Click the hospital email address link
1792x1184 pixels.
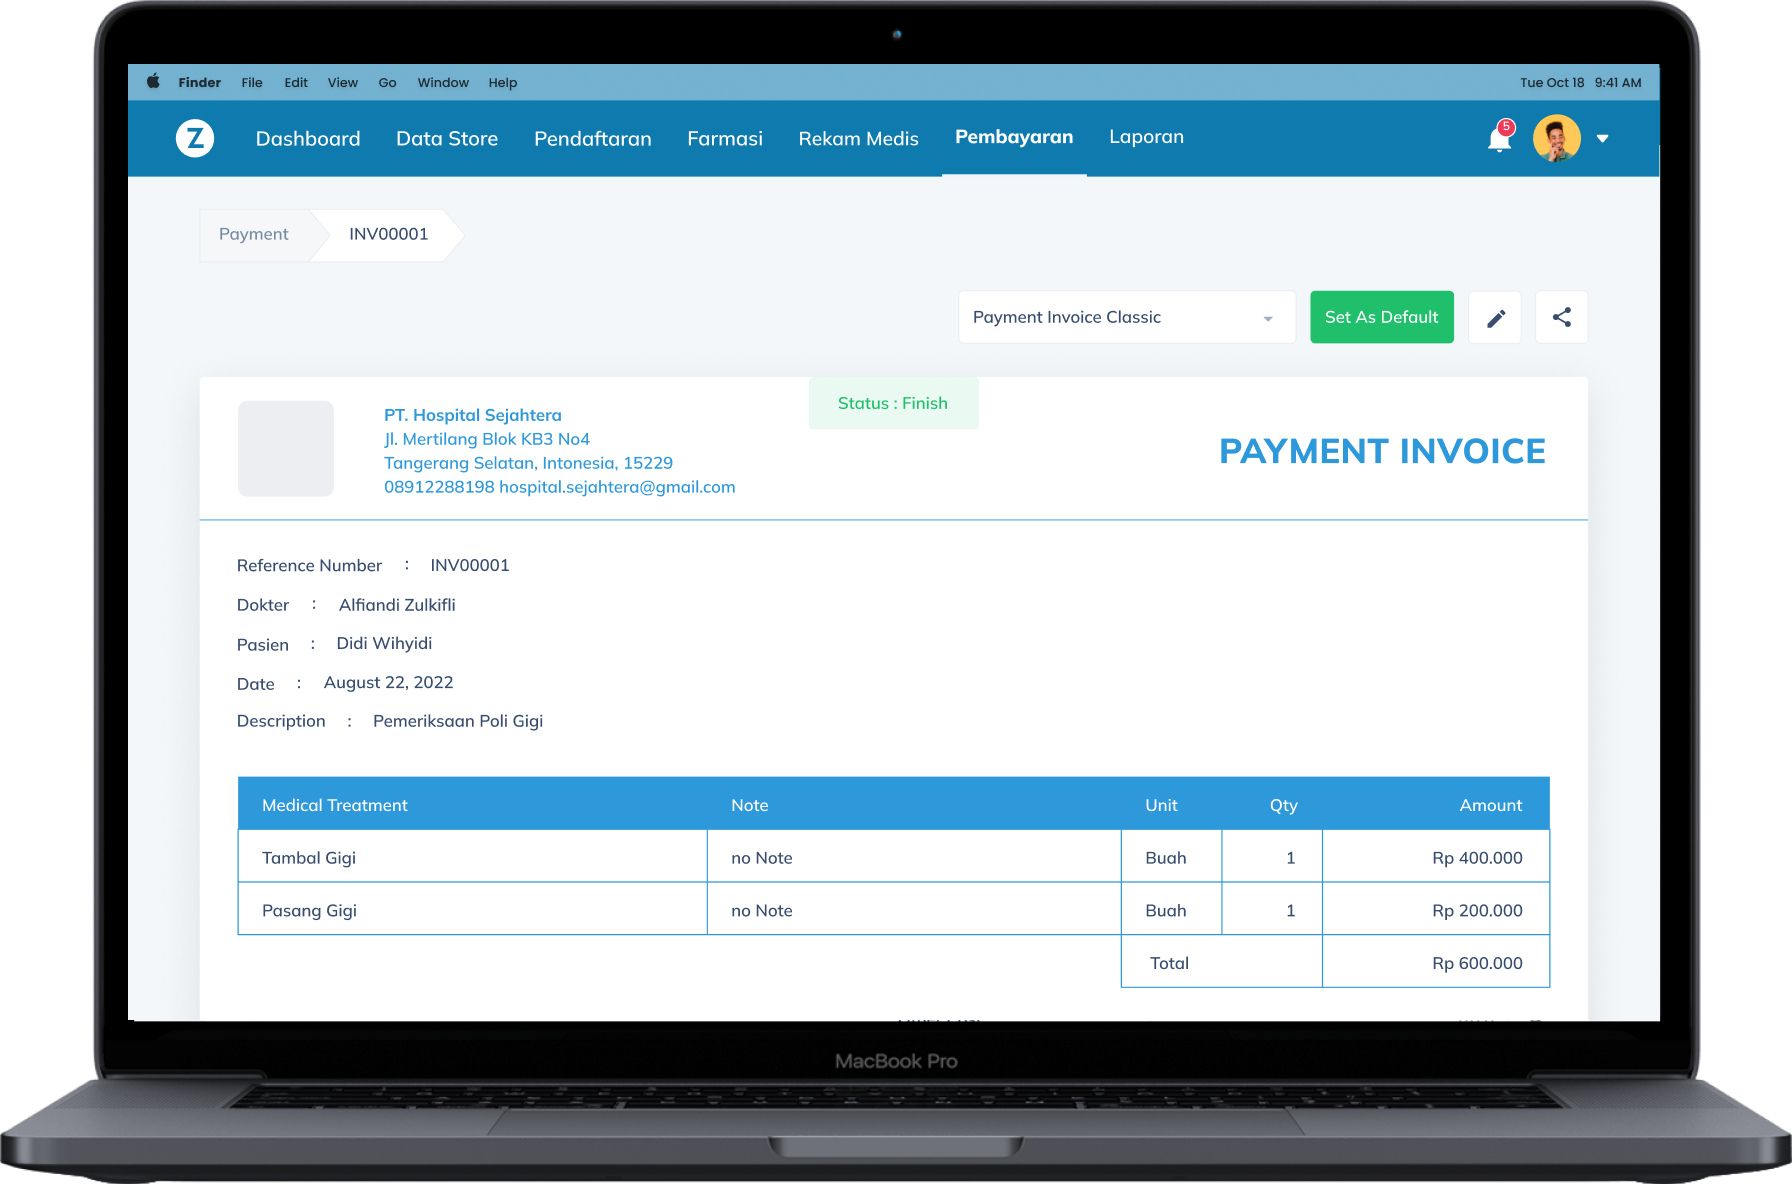tap(617, 487)
